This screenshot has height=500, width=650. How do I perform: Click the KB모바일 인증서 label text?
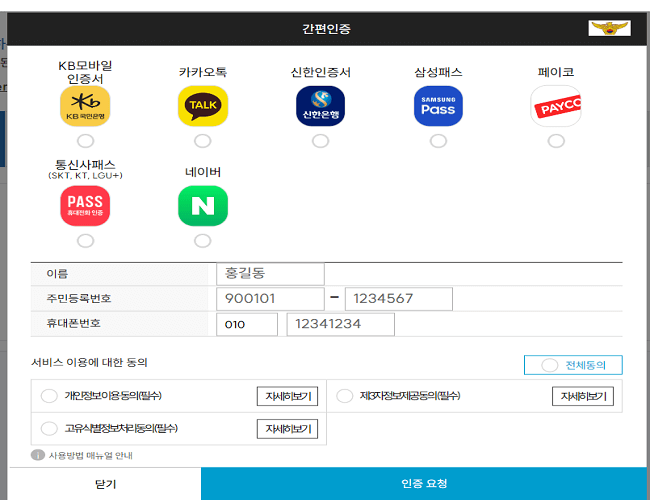85,72
